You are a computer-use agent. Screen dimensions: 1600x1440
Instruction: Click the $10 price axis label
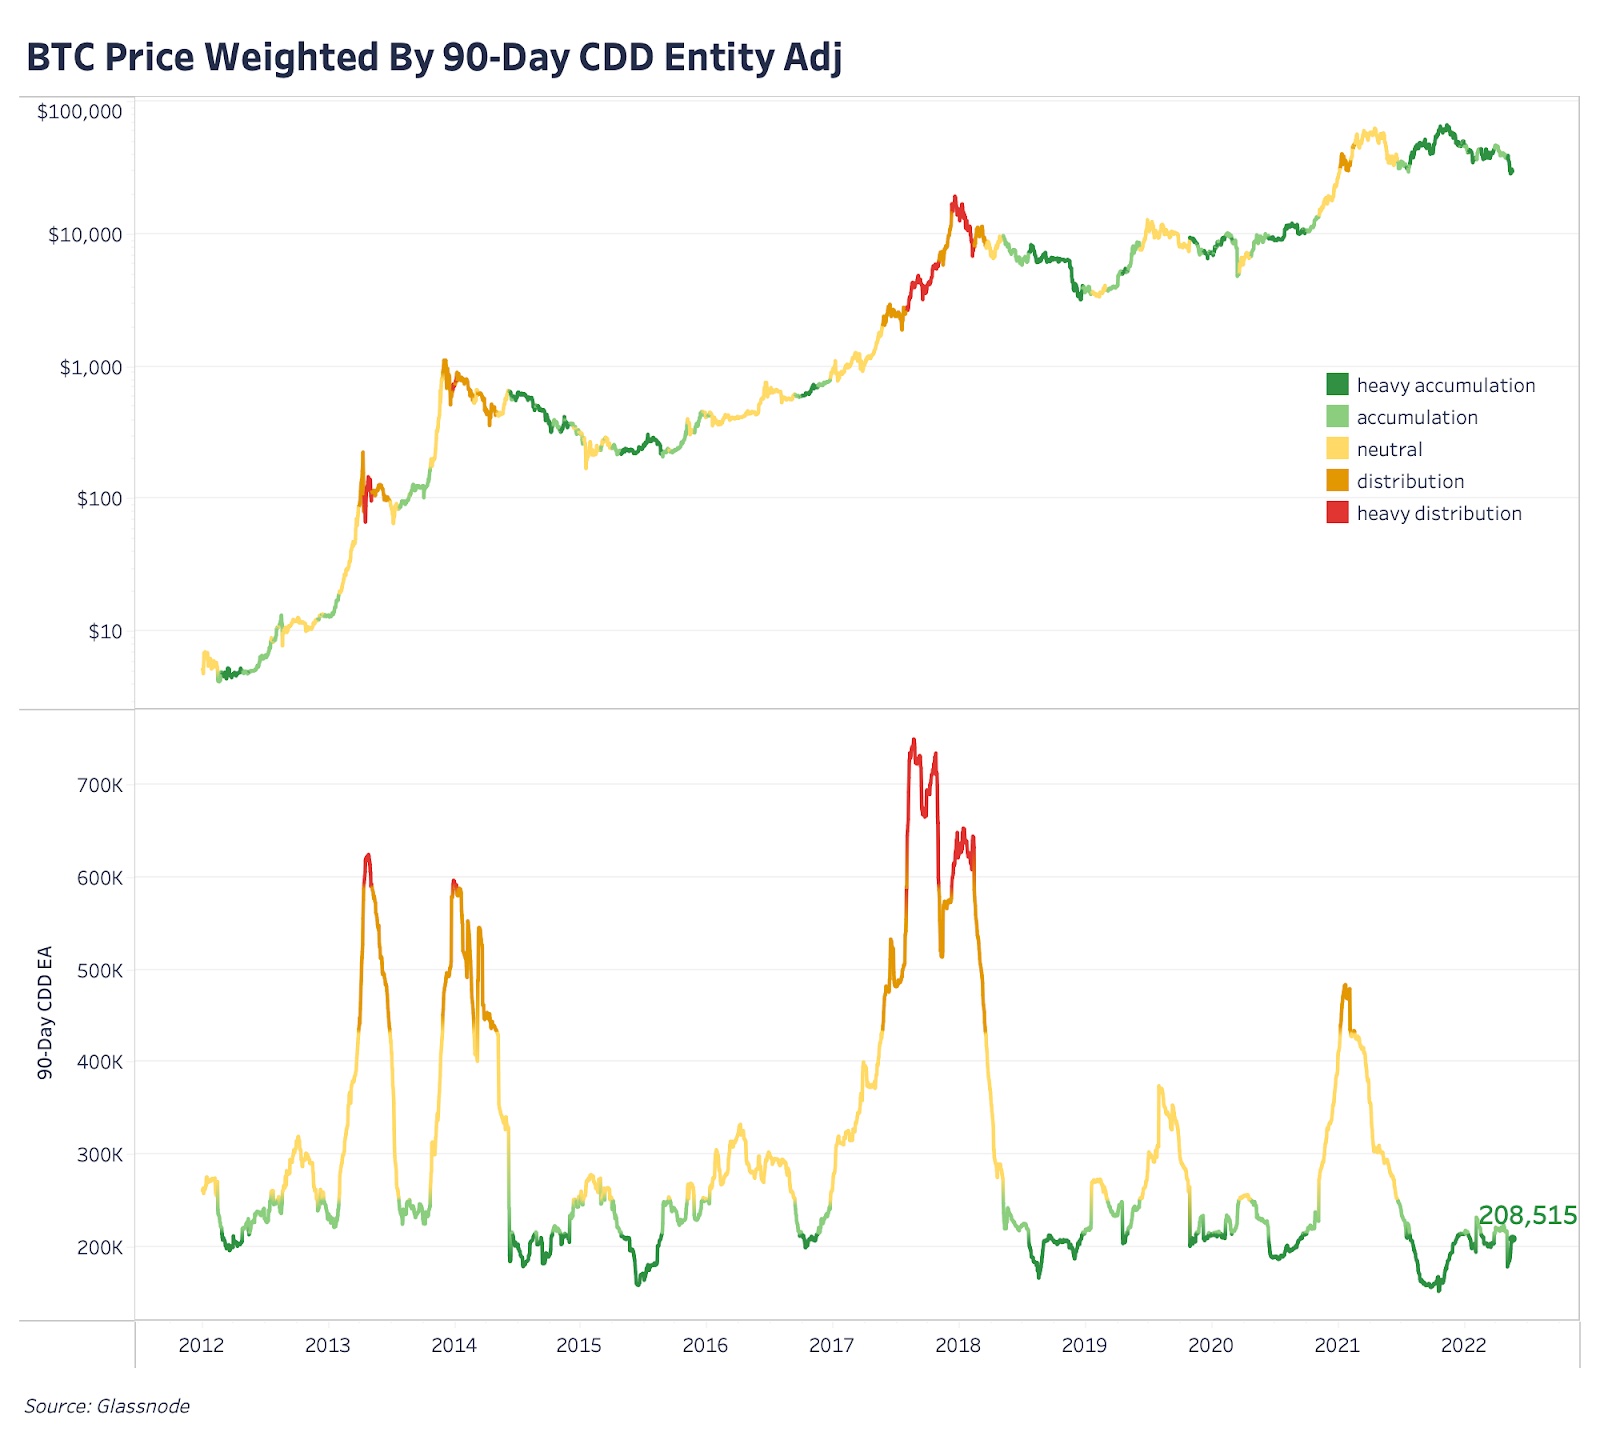tap(105, 631)
